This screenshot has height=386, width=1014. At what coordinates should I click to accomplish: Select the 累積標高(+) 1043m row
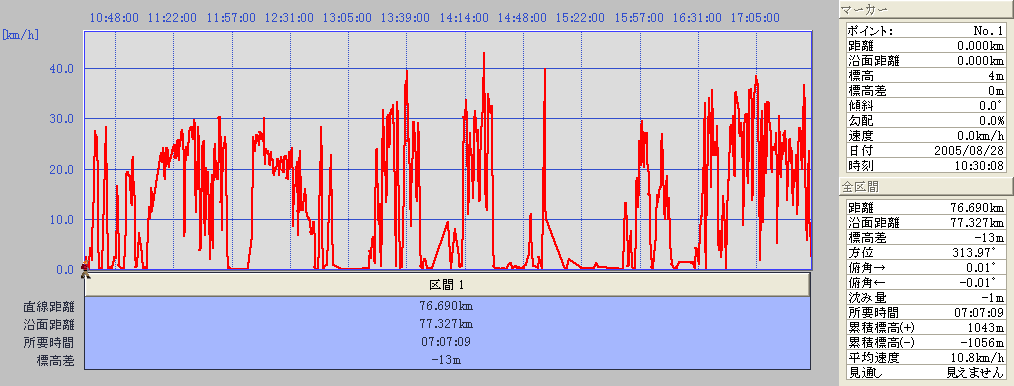[x=926, y=328]
